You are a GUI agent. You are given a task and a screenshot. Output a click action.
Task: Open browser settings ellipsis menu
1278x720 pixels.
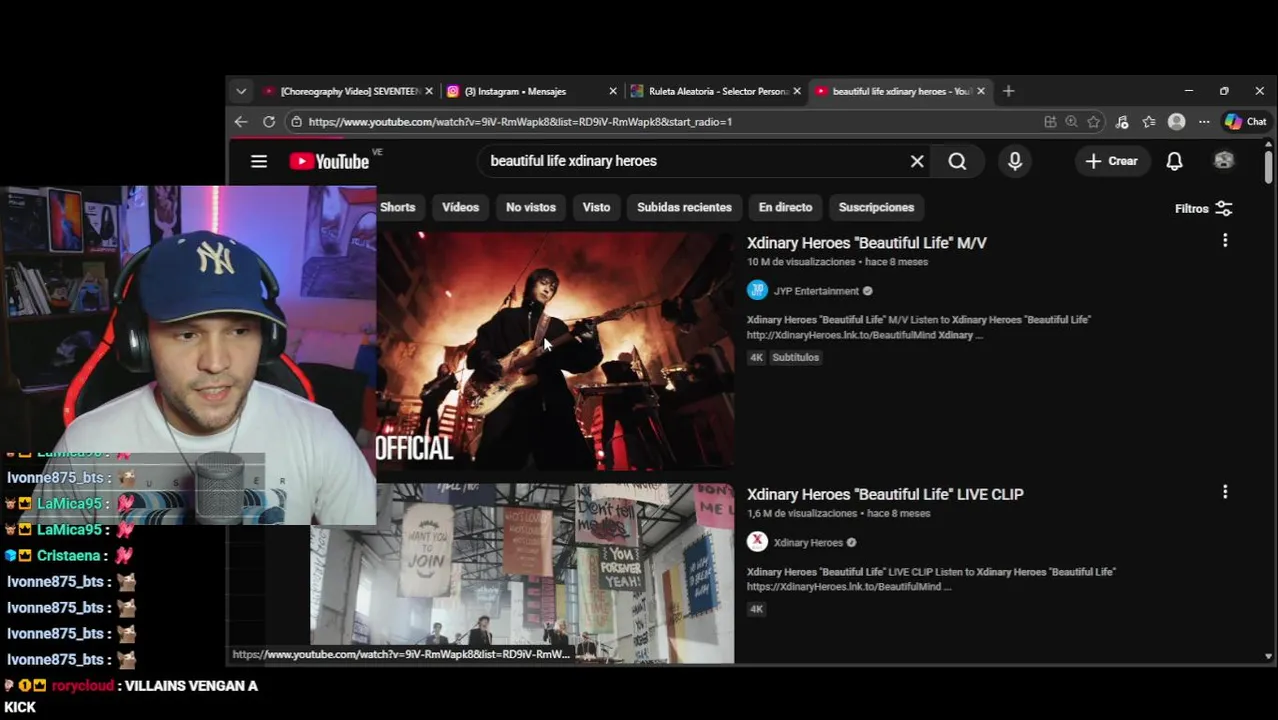click(x=1204, y=122)
